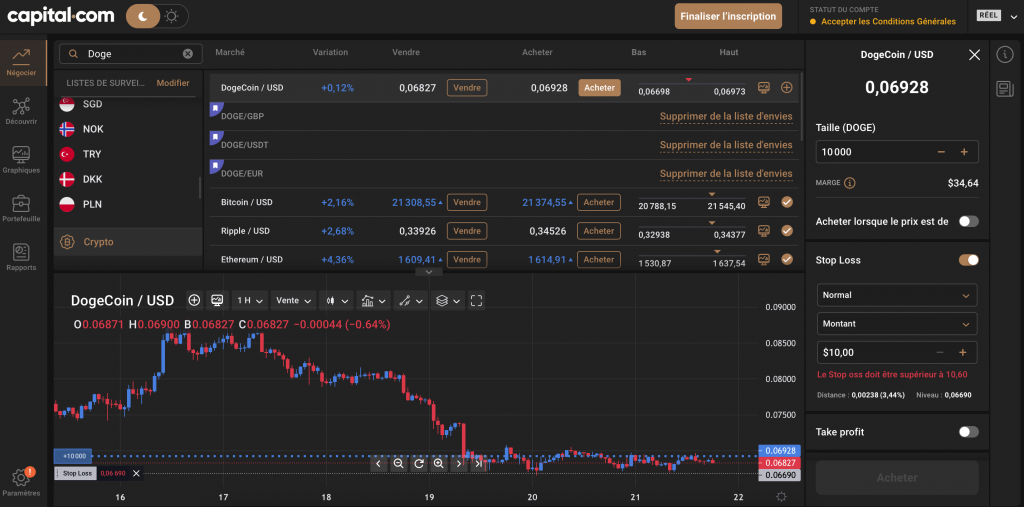The width and height of the screenshot is (1024, 507).
Task: Disable the Stop Loss switch
Action: (968, 260)
